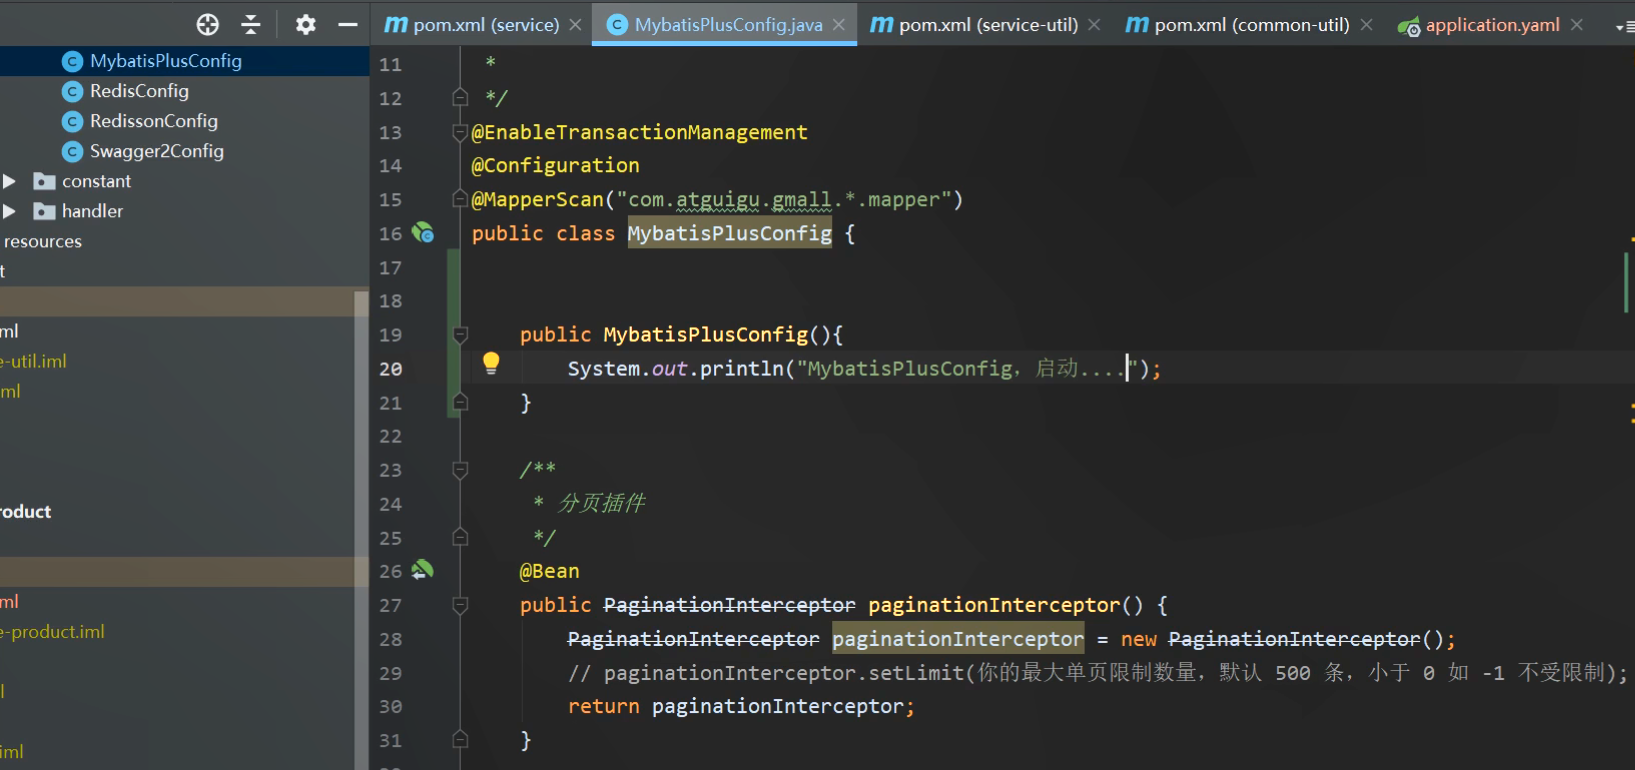Fold paginationInterceptor method at line 27
The image size is (1635, 770).
coord(460,604)
